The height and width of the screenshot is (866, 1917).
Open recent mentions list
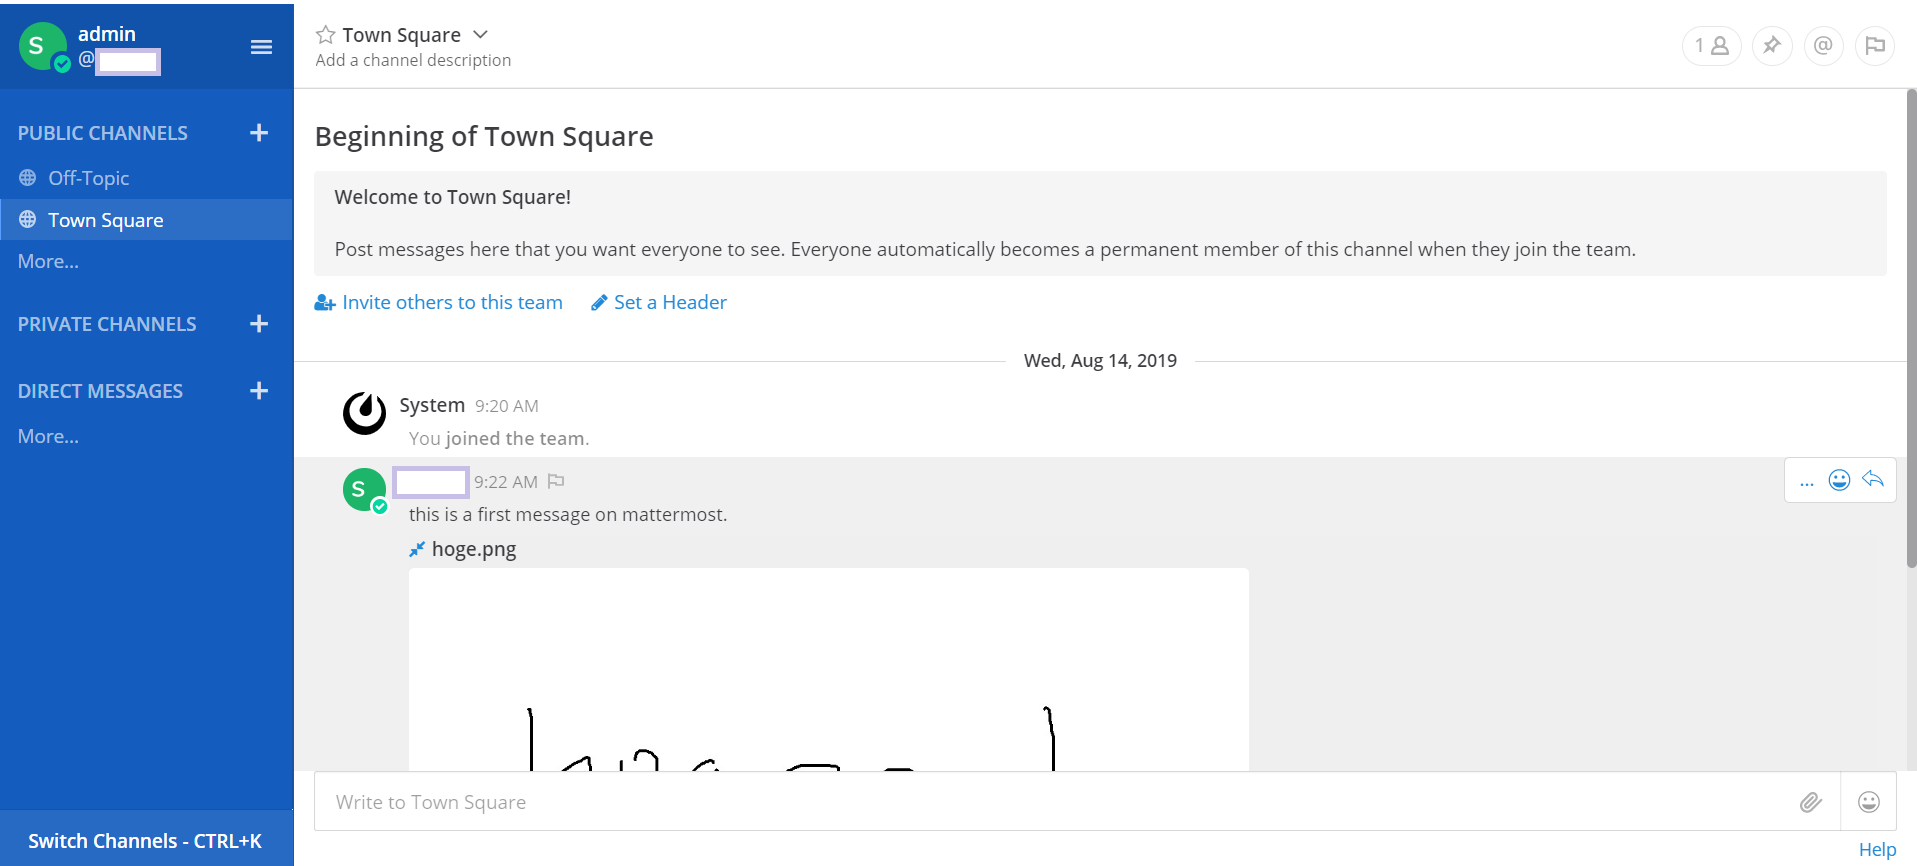click(x=1823, y=46)
